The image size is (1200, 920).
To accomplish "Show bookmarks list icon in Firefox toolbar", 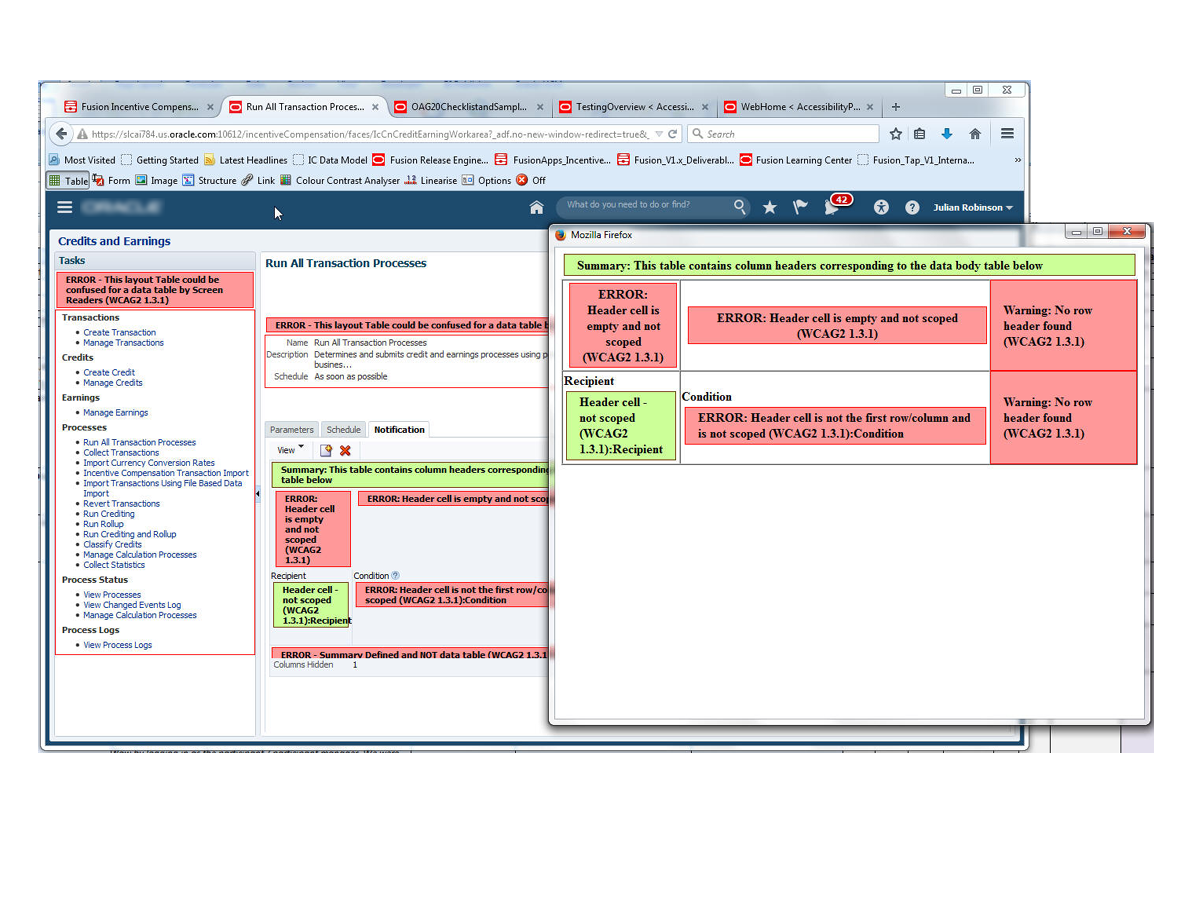I will click(x=919, y=133).
